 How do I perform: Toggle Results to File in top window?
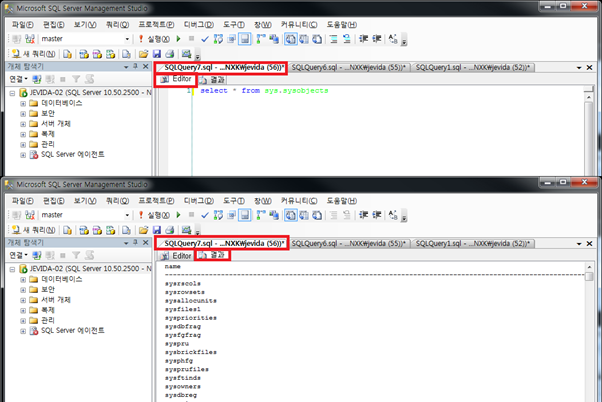pyautogui.click(x=317, y=39)
